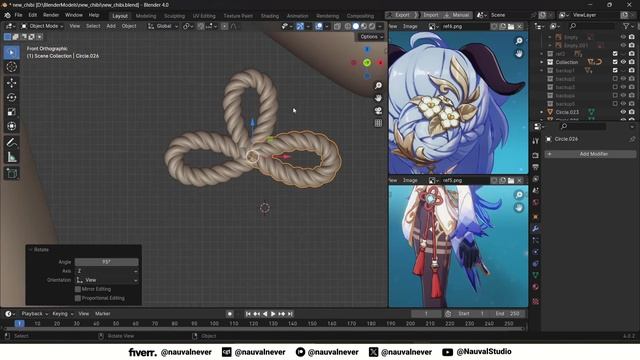This screenshot has width=640, height=360.
Task: Select material preview shading mode
Action: (x=364, y=26)
